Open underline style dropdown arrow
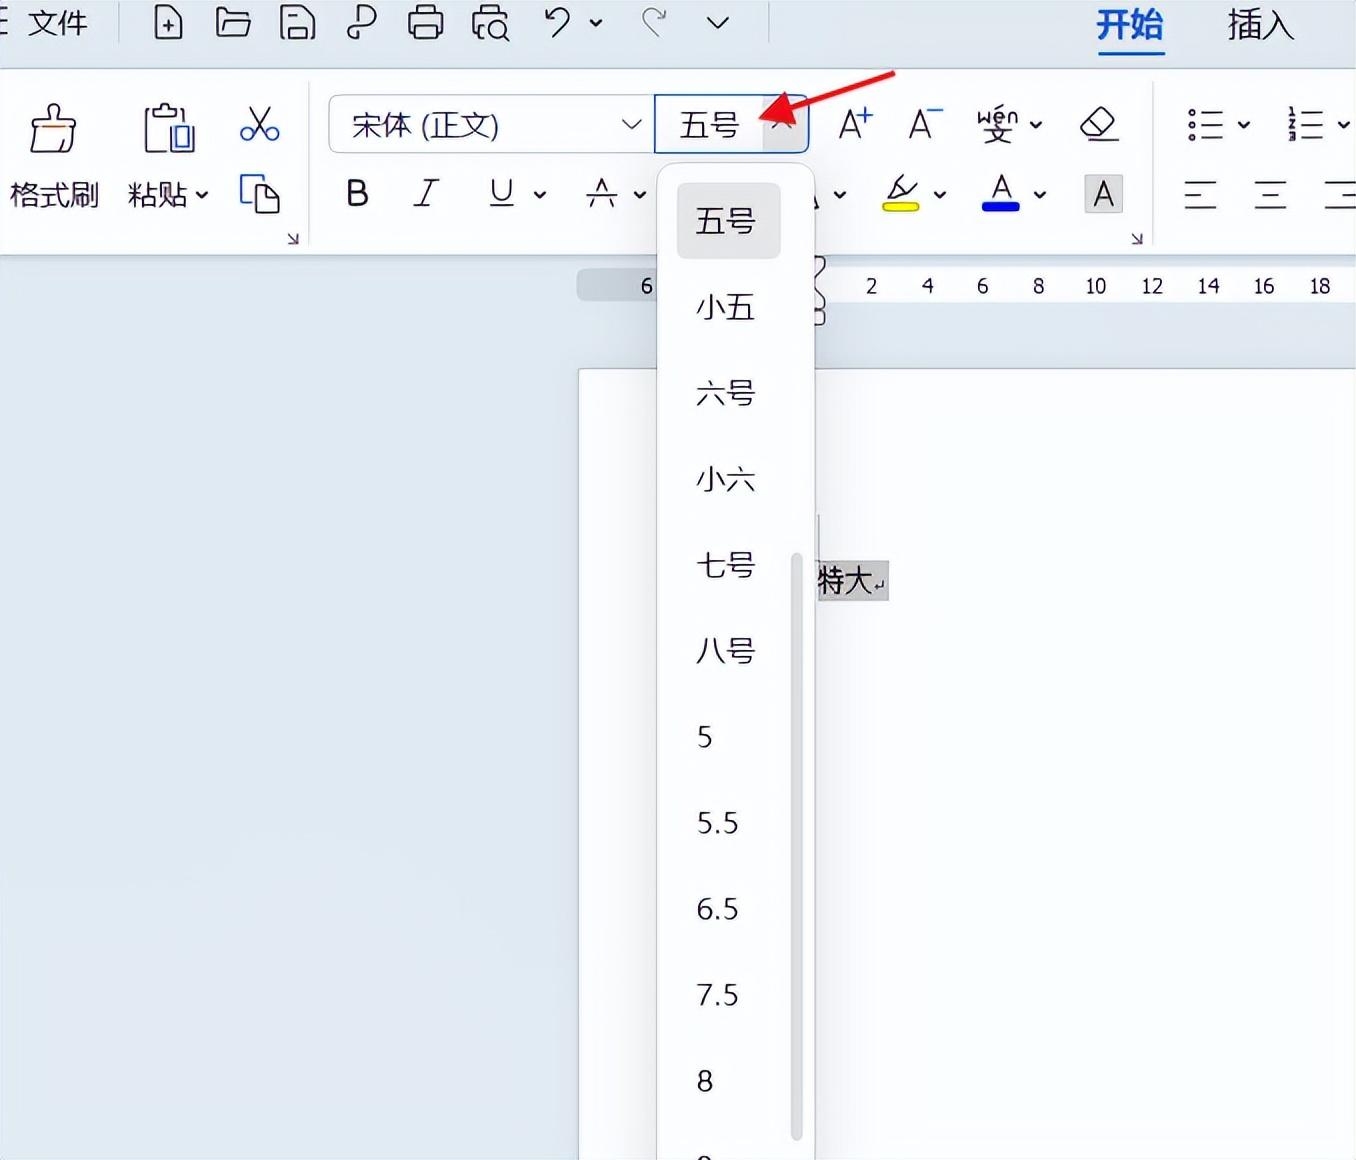1356x1160 pixels. click(540, 195)
